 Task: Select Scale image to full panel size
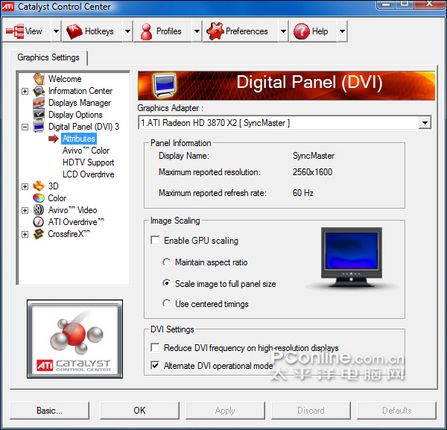pyautogui.click(x=166, y=283)
